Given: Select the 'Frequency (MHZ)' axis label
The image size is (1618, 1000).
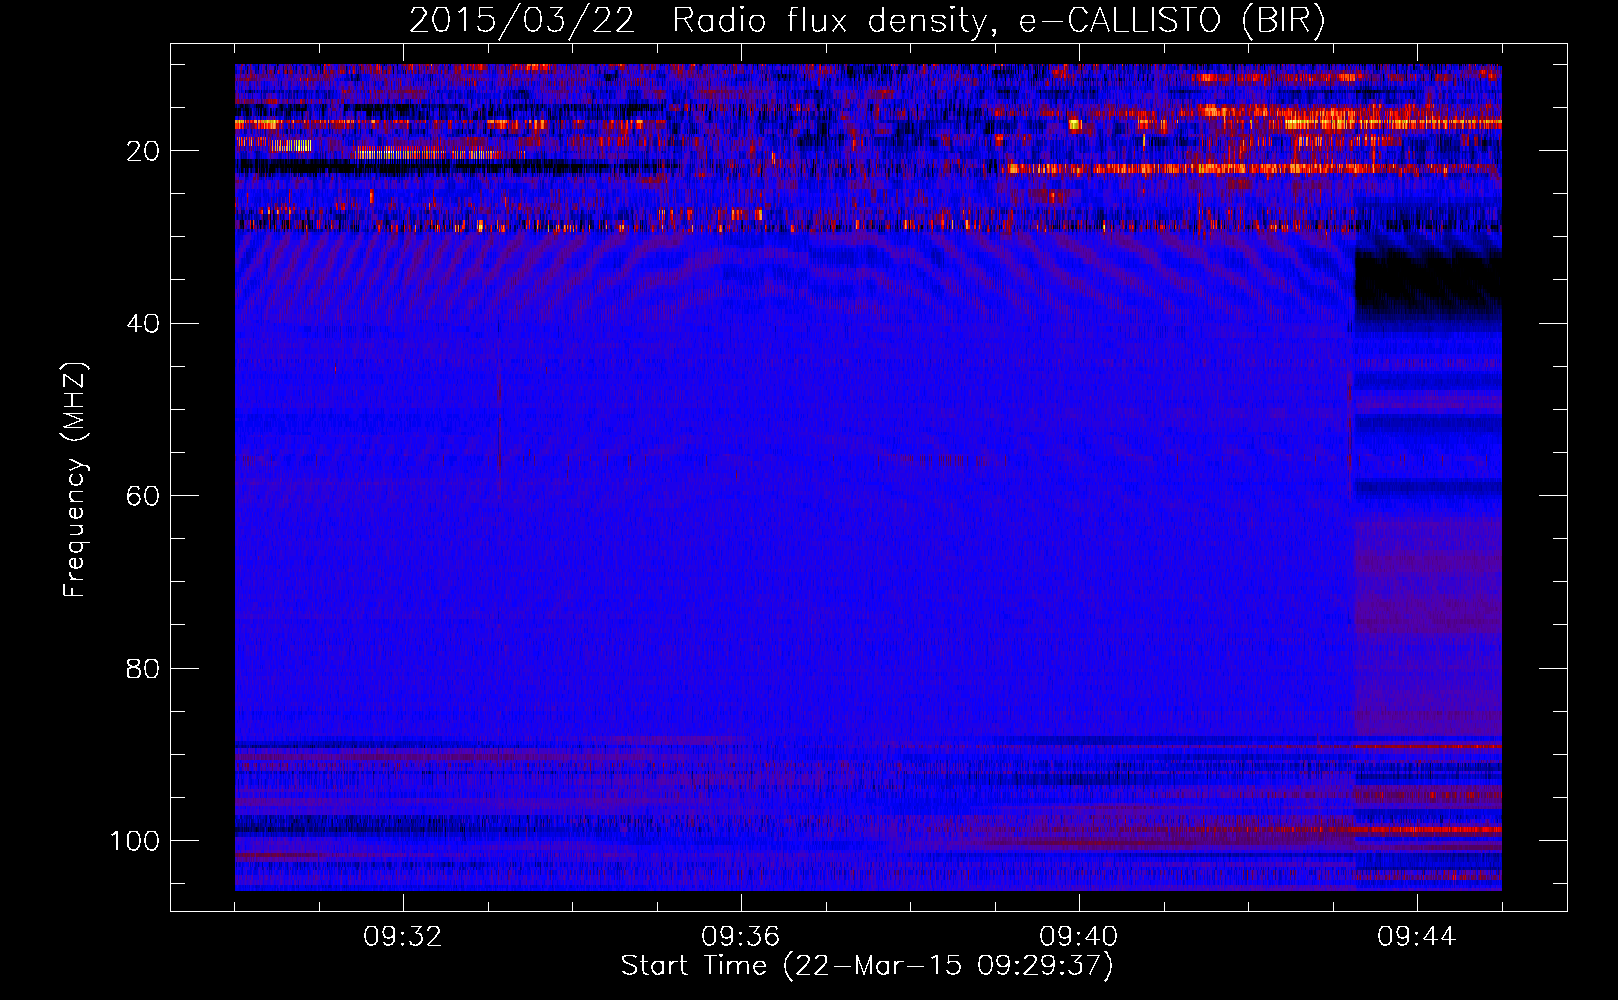Looking at the screenshot, I should click(75, 480).
